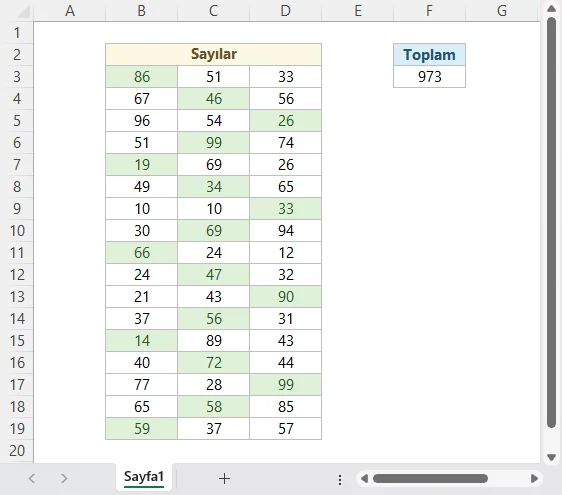Click vertical scrollbar down arrow
The height and width of the screenshot is (495, 562).
coord(551,457)
